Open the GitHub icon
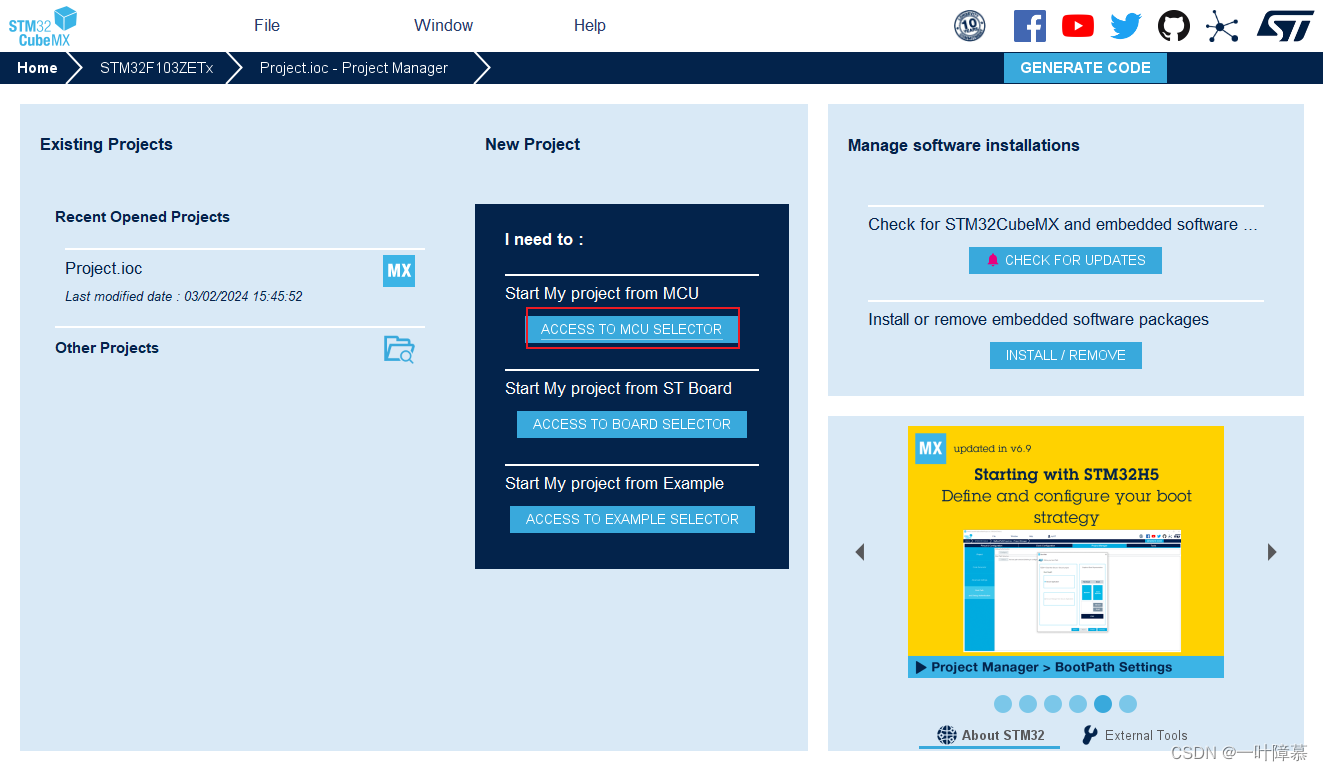The image size is (1323, 771). pyautogui.click(x=1174, y=26)
